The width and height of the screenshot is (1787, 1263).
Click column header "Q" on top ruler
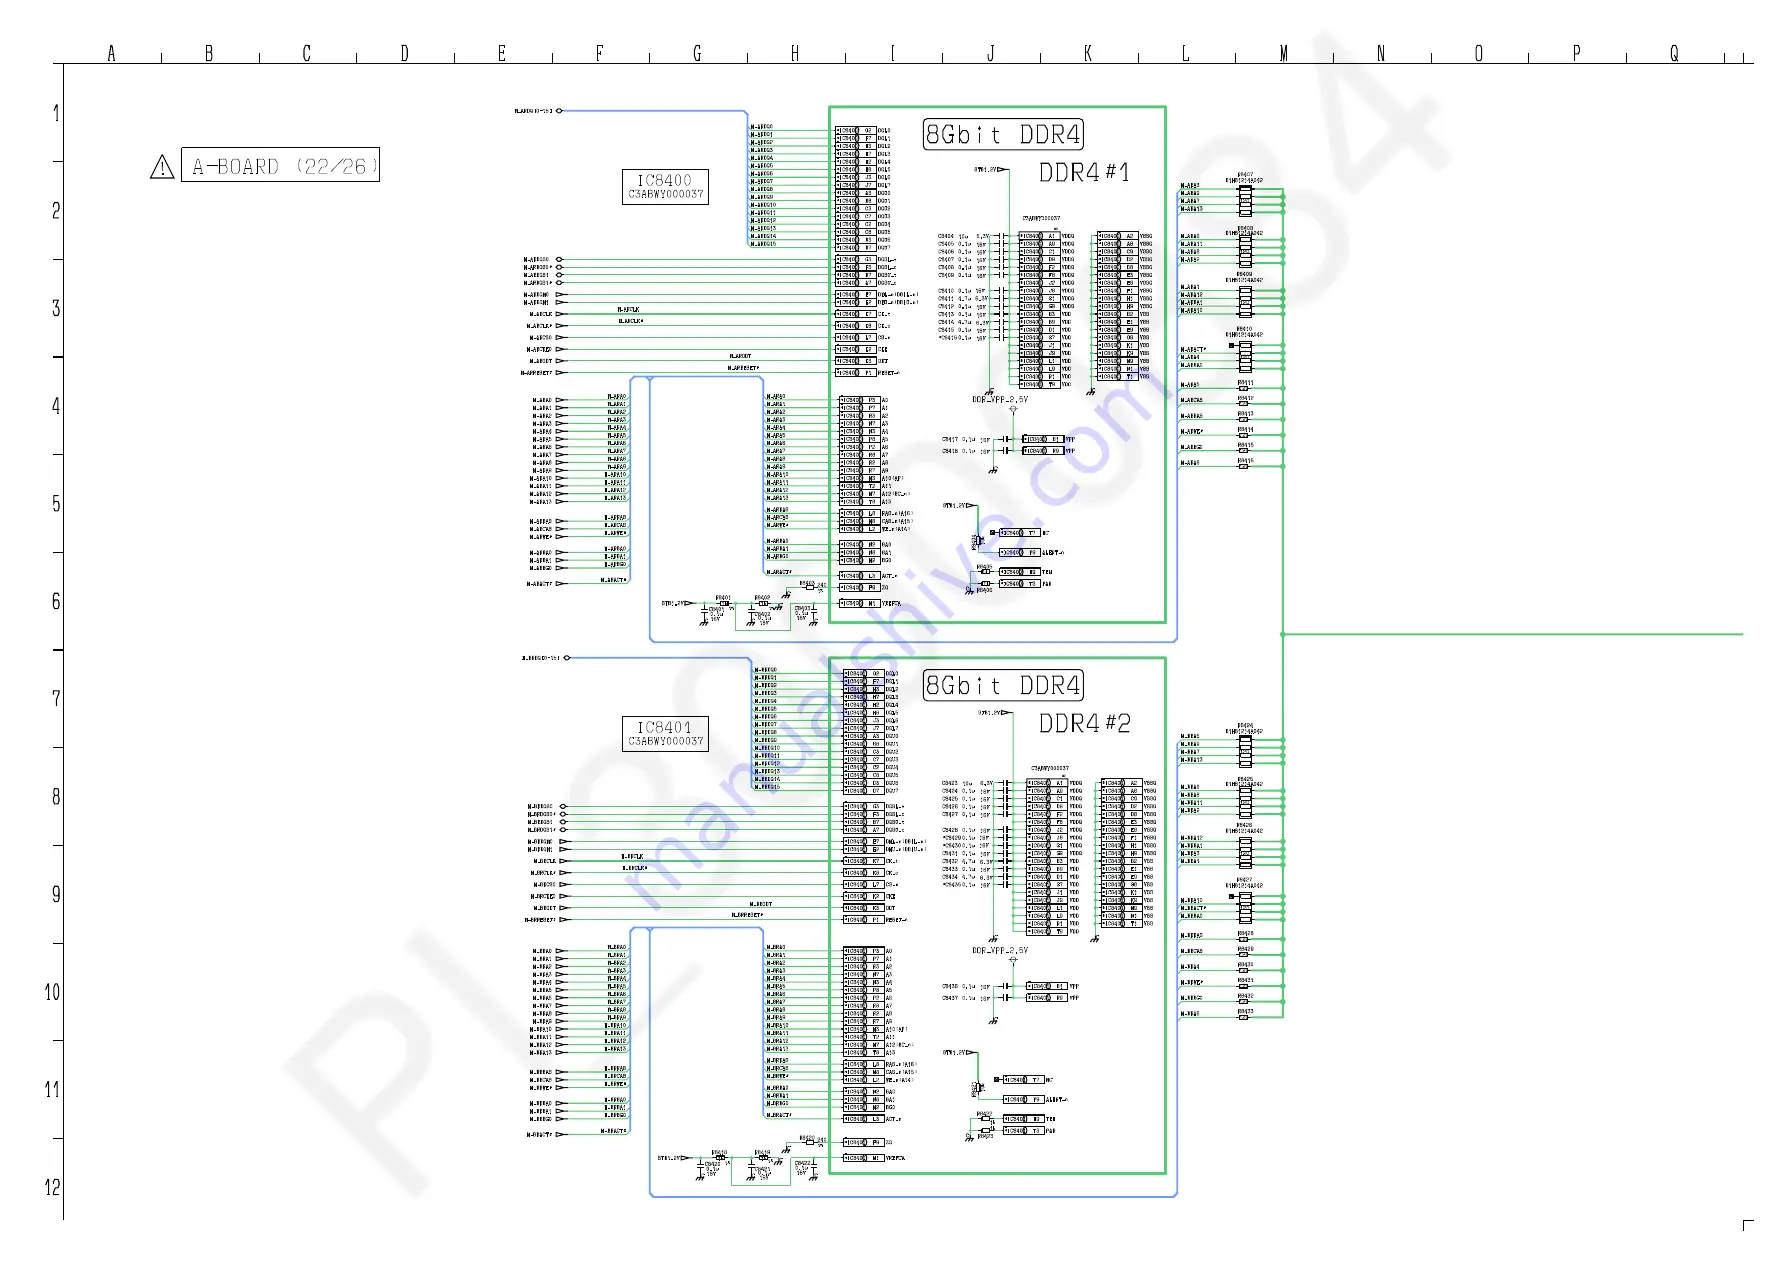tap(1674, 53)
